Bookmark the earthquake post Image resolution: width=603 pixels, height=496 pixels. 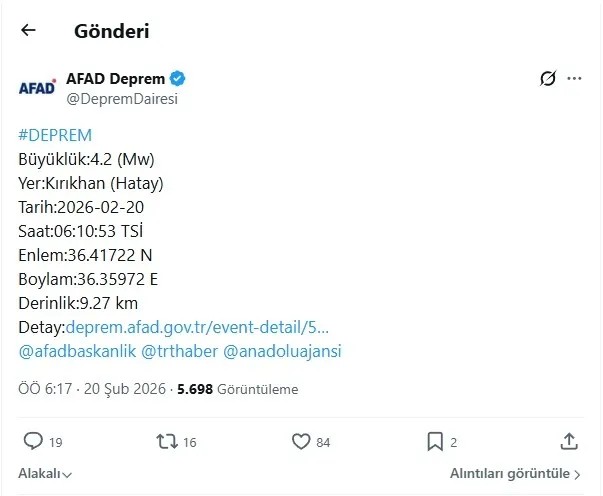tap(435, 441)
